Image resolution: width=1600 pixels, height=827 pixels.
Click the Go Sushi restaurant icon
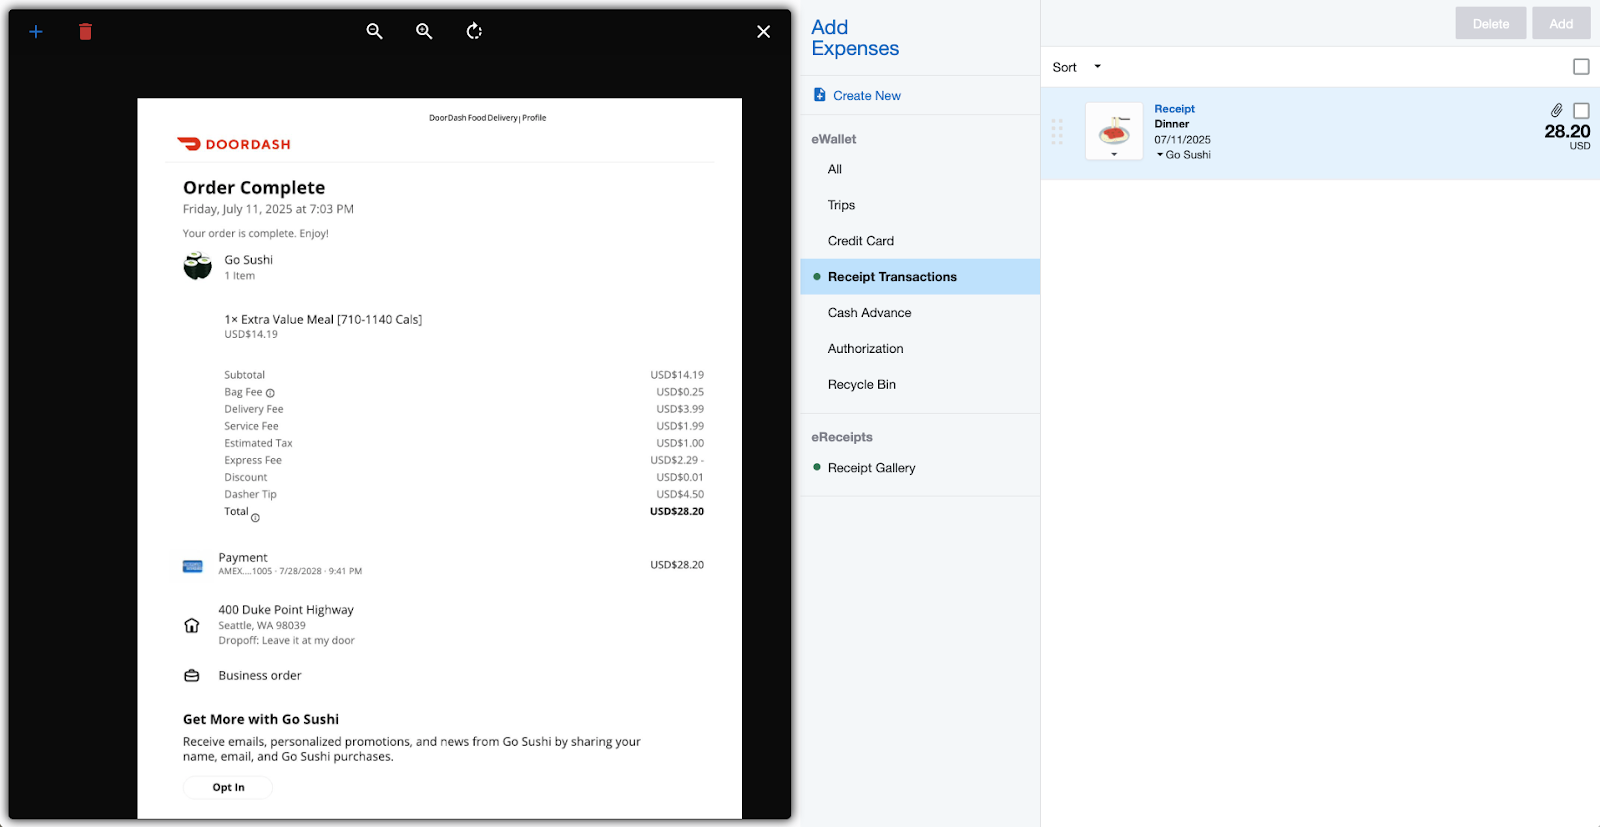click(x=198, y=266)
